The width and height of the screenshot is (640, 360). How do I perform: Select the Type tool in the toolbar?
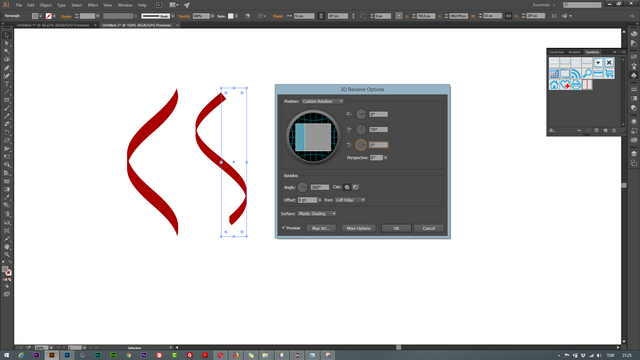coord(7,84)
